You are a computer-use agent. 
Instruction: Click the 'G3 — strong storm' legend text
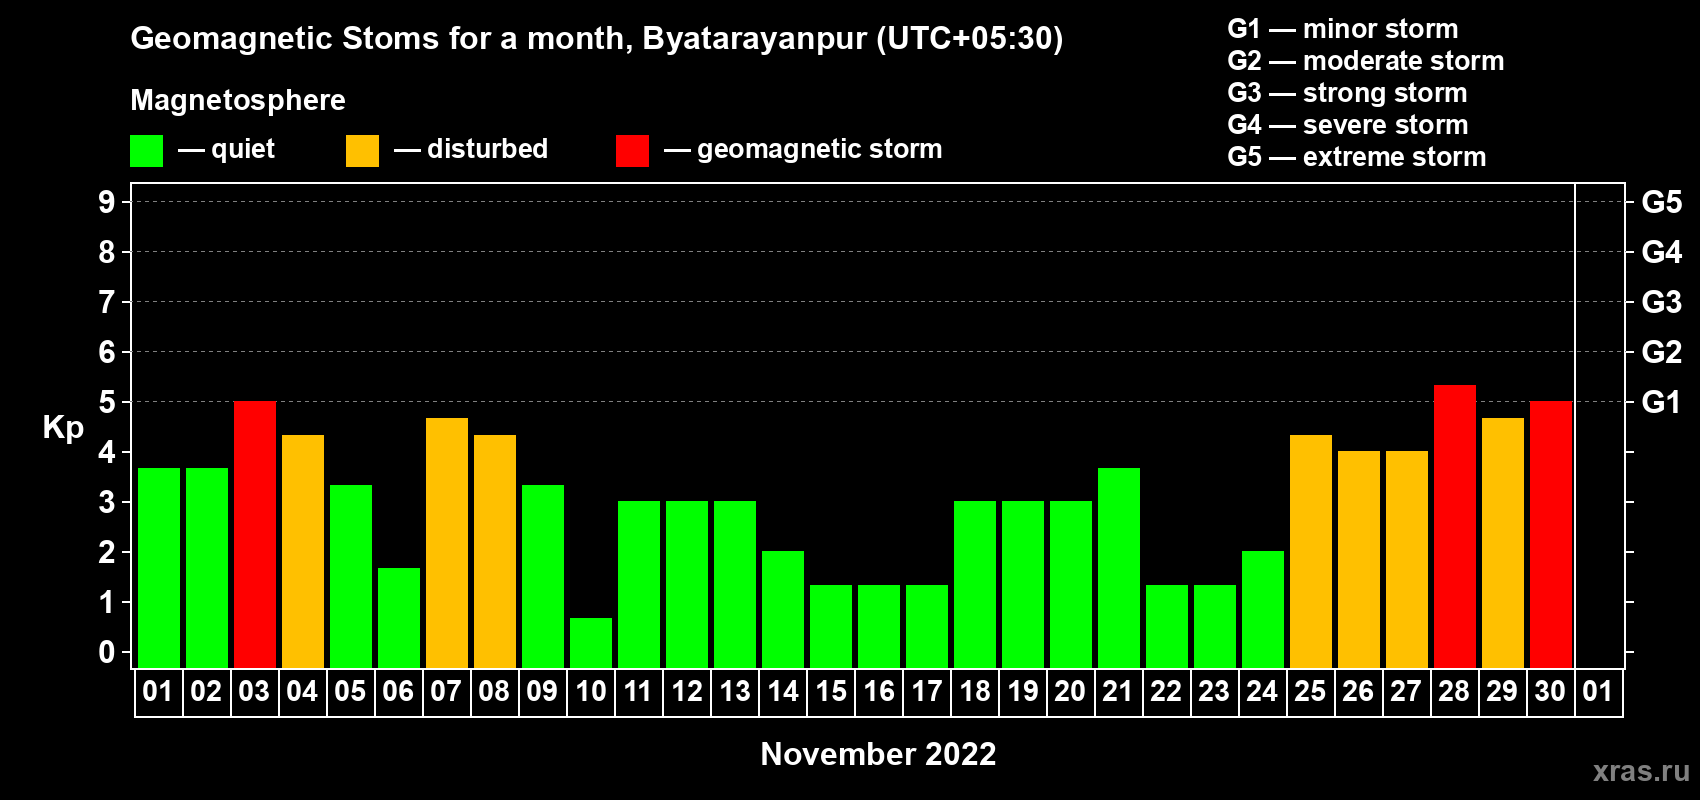1347,93
